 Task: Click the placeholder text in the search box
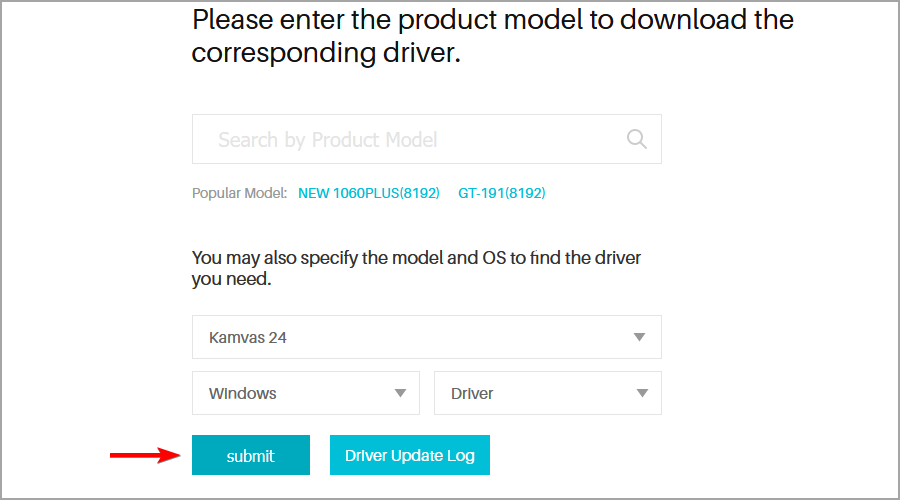click(x=328, y=139)
